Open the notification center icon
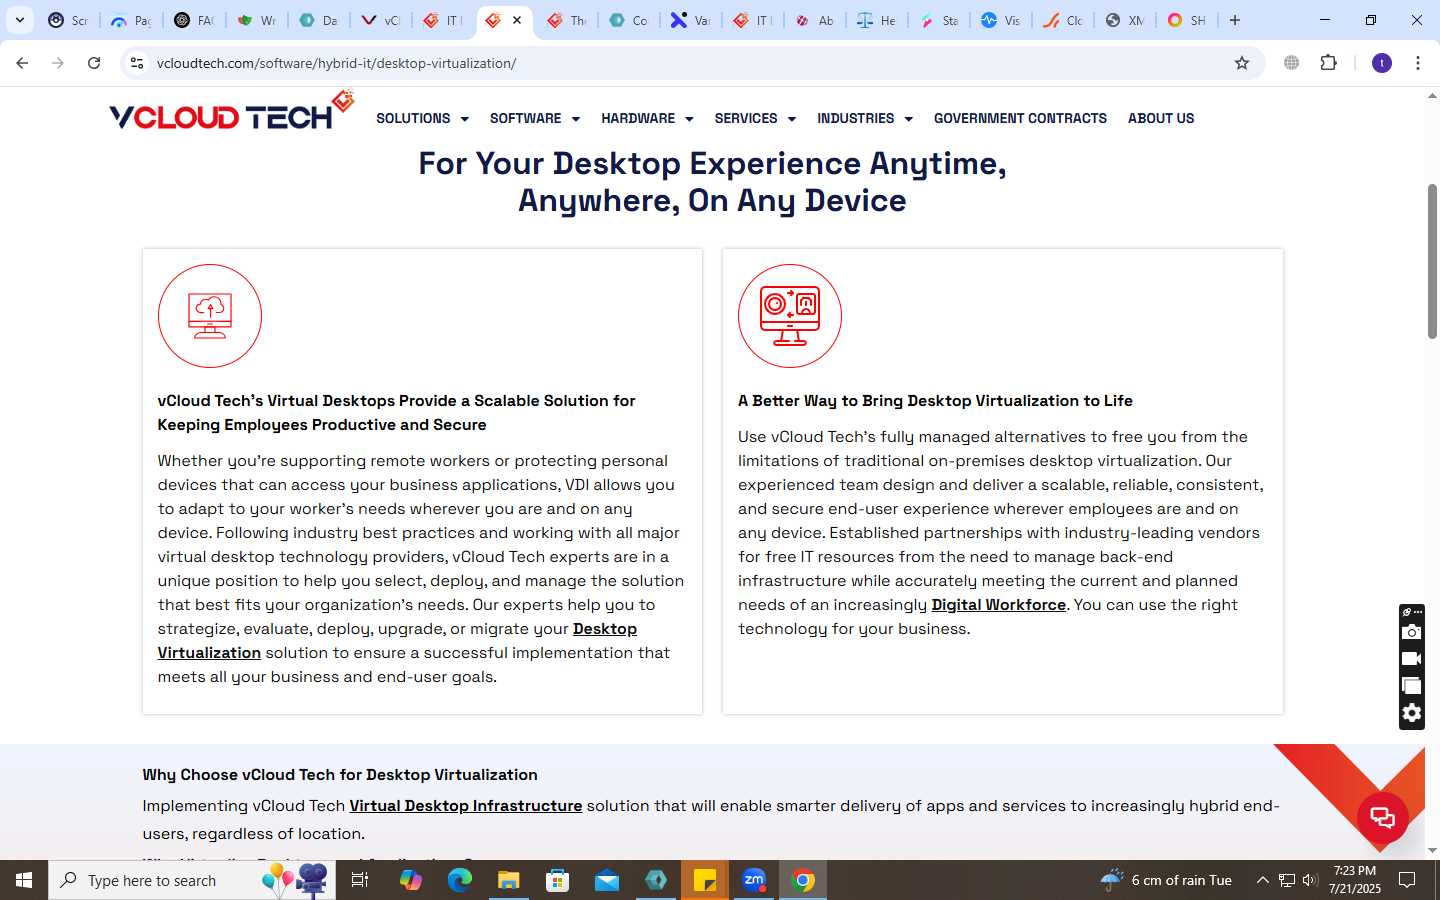This screenshot has width=1440, height=900. click(1407, 880)
